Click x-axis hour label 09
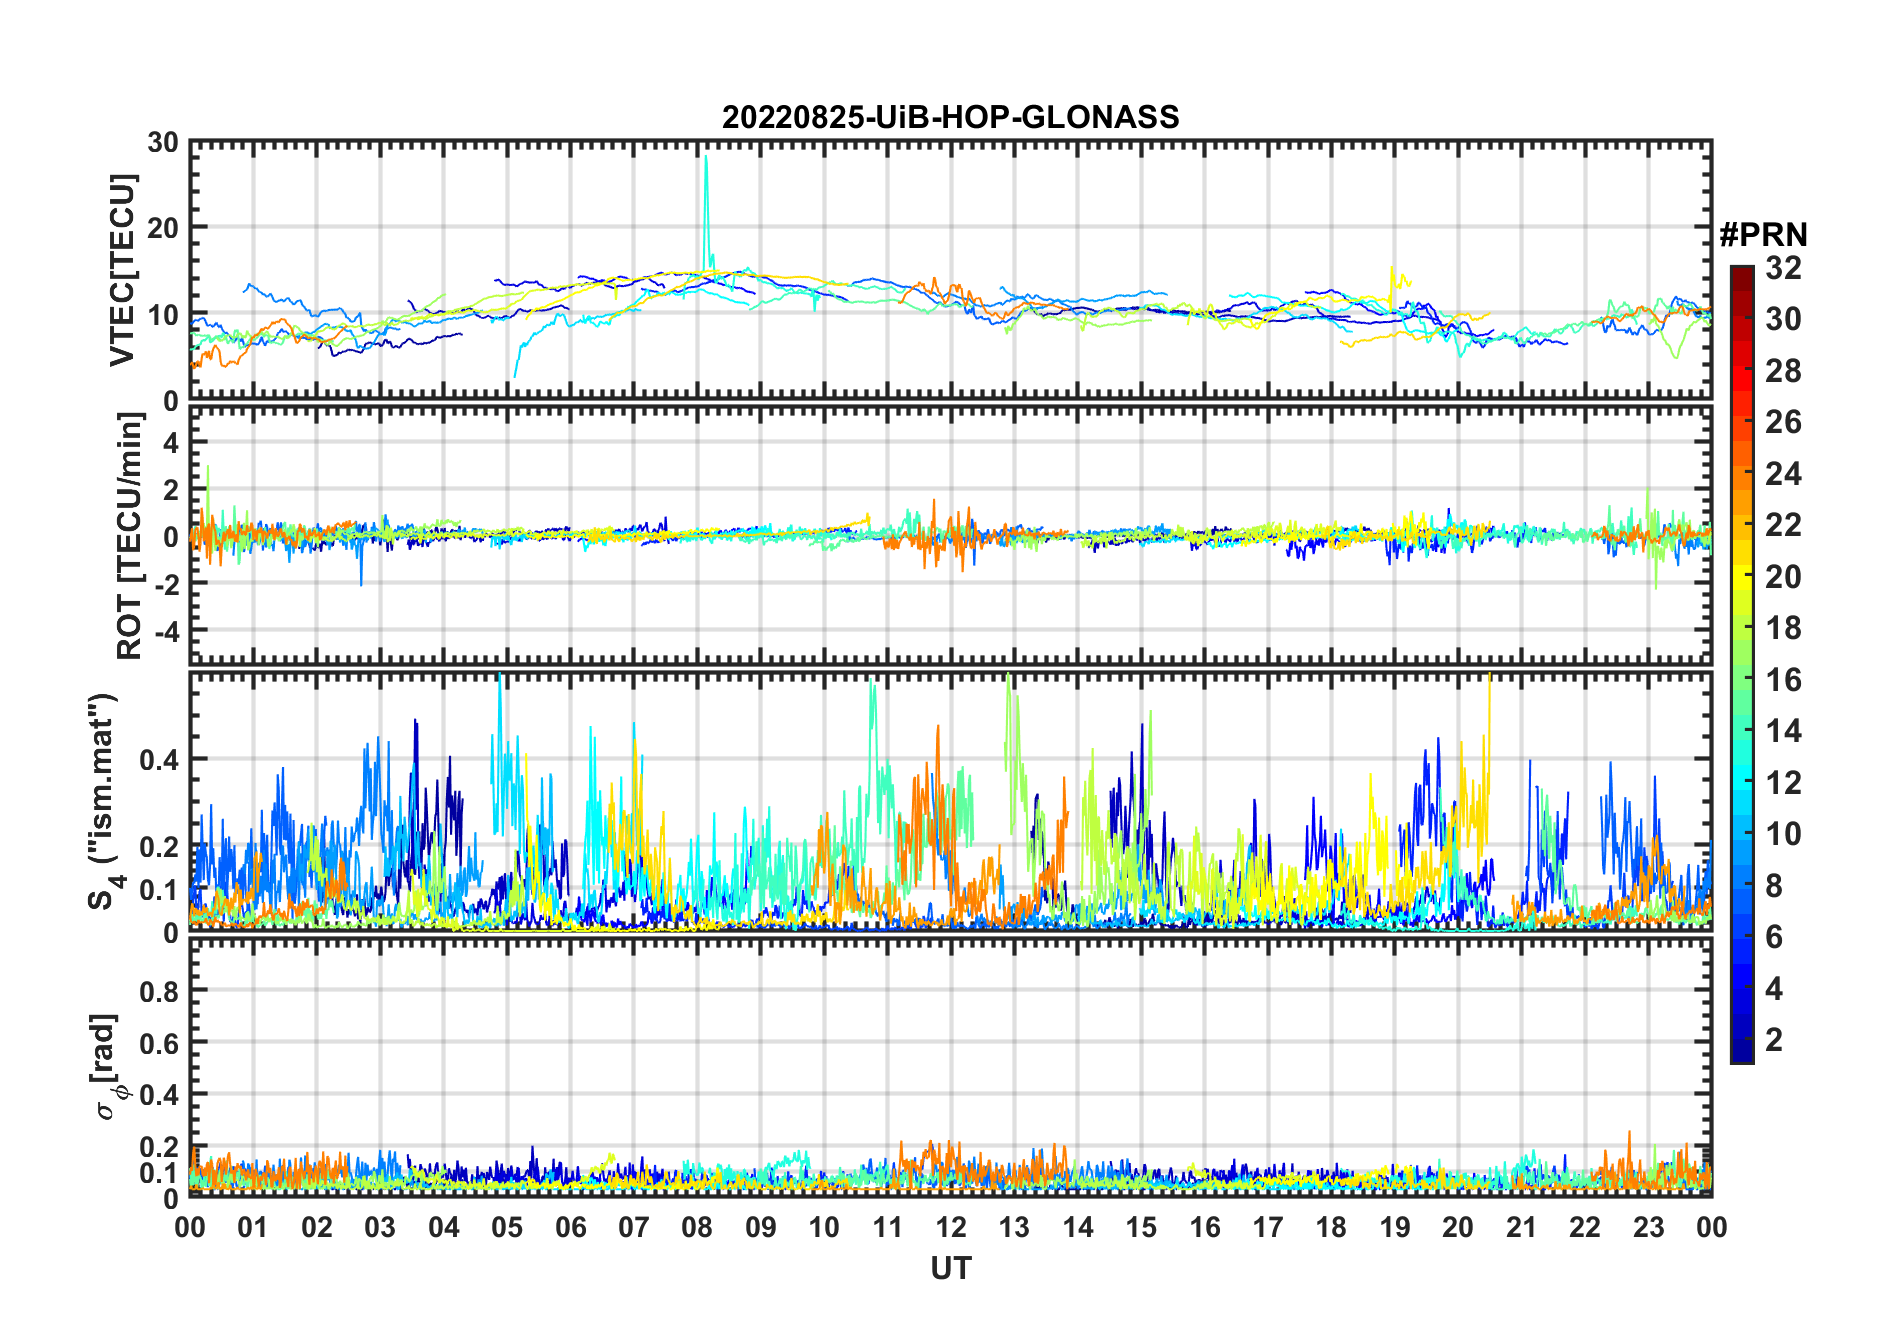Image resolution: width=1902 pixels, height=1330 pixels. (x=761, y=1227)
